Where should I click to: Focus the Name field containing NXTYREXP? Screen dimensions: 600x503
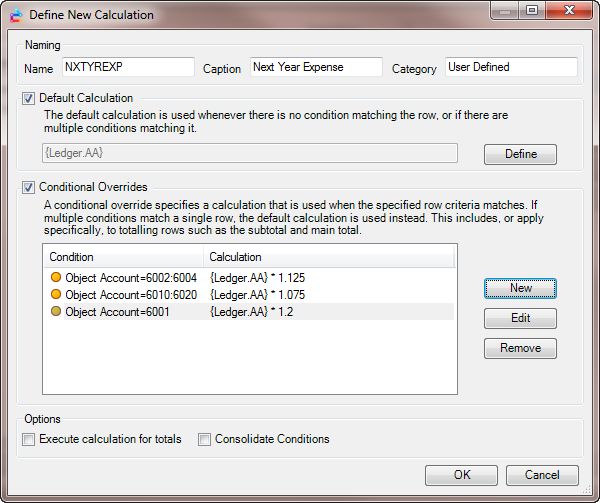[127, 67]
